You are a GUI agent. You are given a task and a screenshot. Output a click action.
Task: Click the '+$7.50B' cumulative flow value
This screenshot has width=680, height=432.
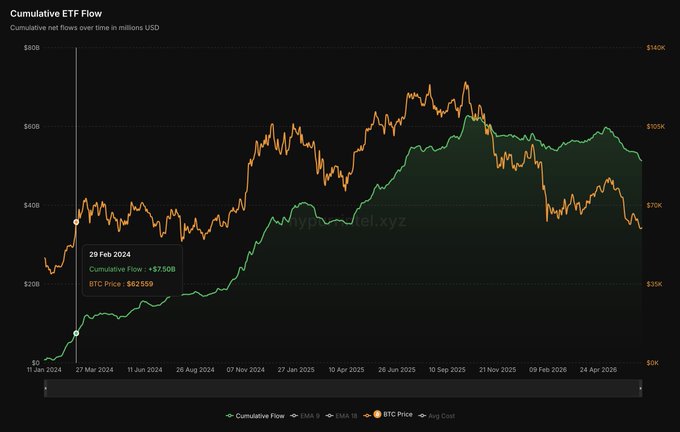coord(162,269)
